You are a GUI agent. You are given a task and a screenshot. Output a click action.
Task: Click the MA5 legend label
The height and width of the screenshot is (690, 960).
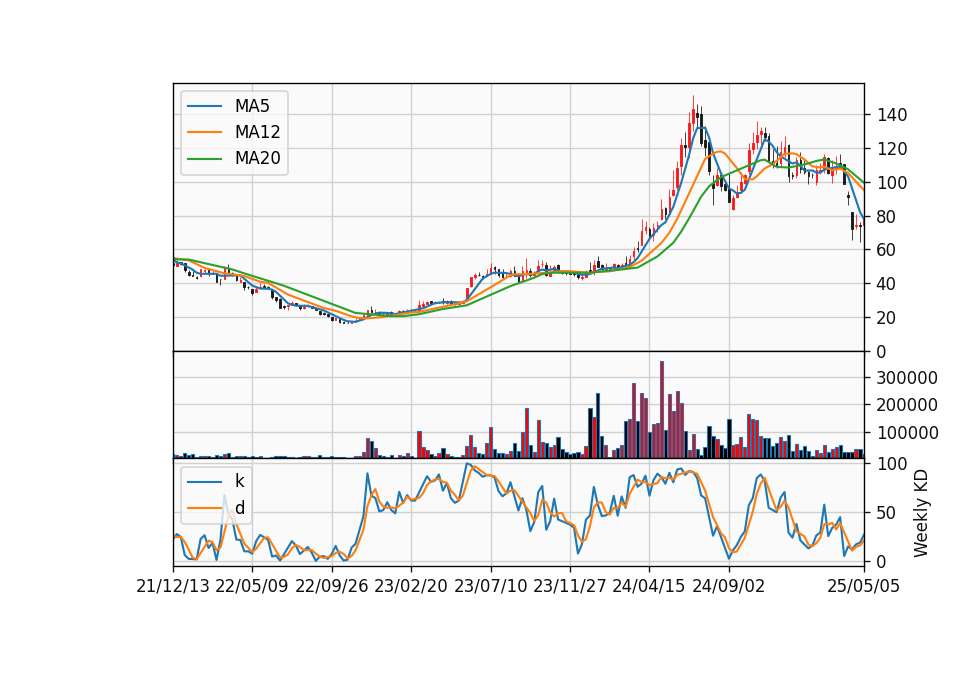tap(252, 106)
